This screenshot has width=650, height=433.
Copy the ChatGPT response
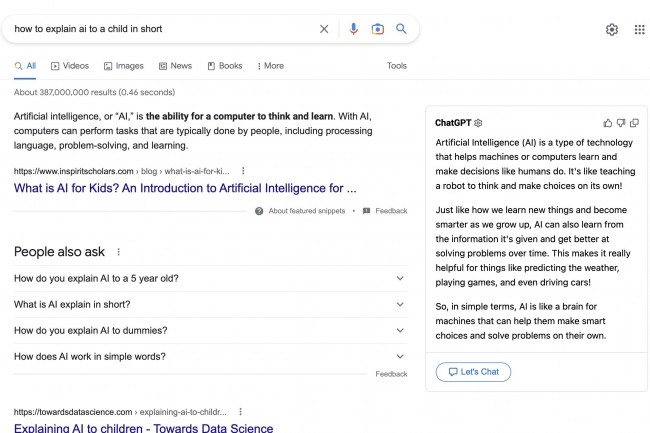coord(634,123)
